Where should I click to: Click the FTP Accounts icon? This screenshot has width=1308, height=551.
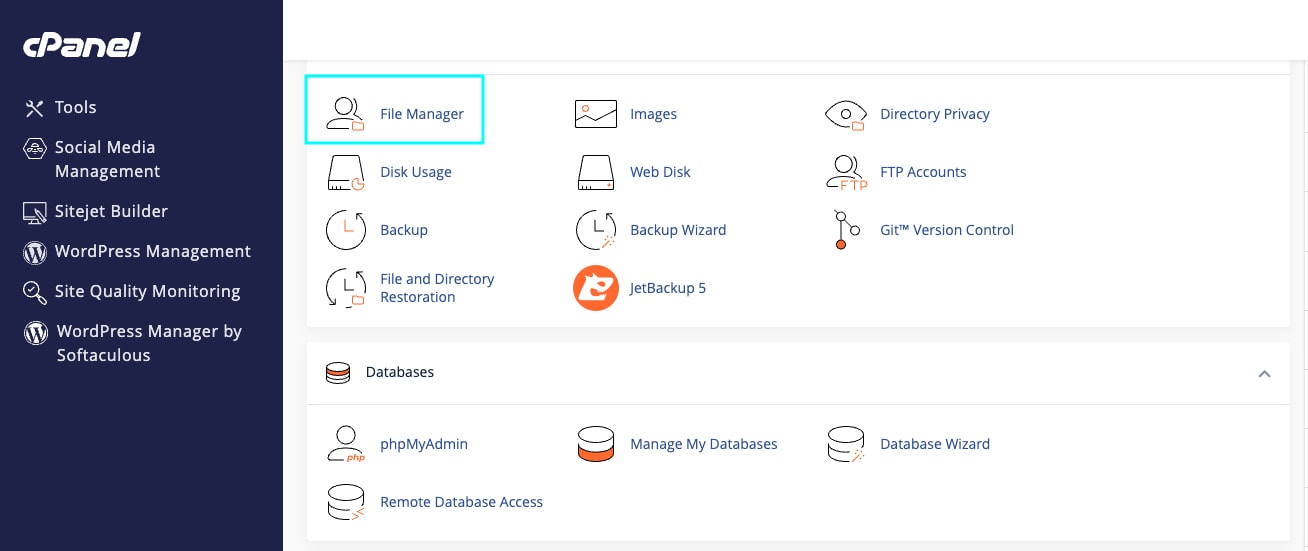click(x=845, y=172)
